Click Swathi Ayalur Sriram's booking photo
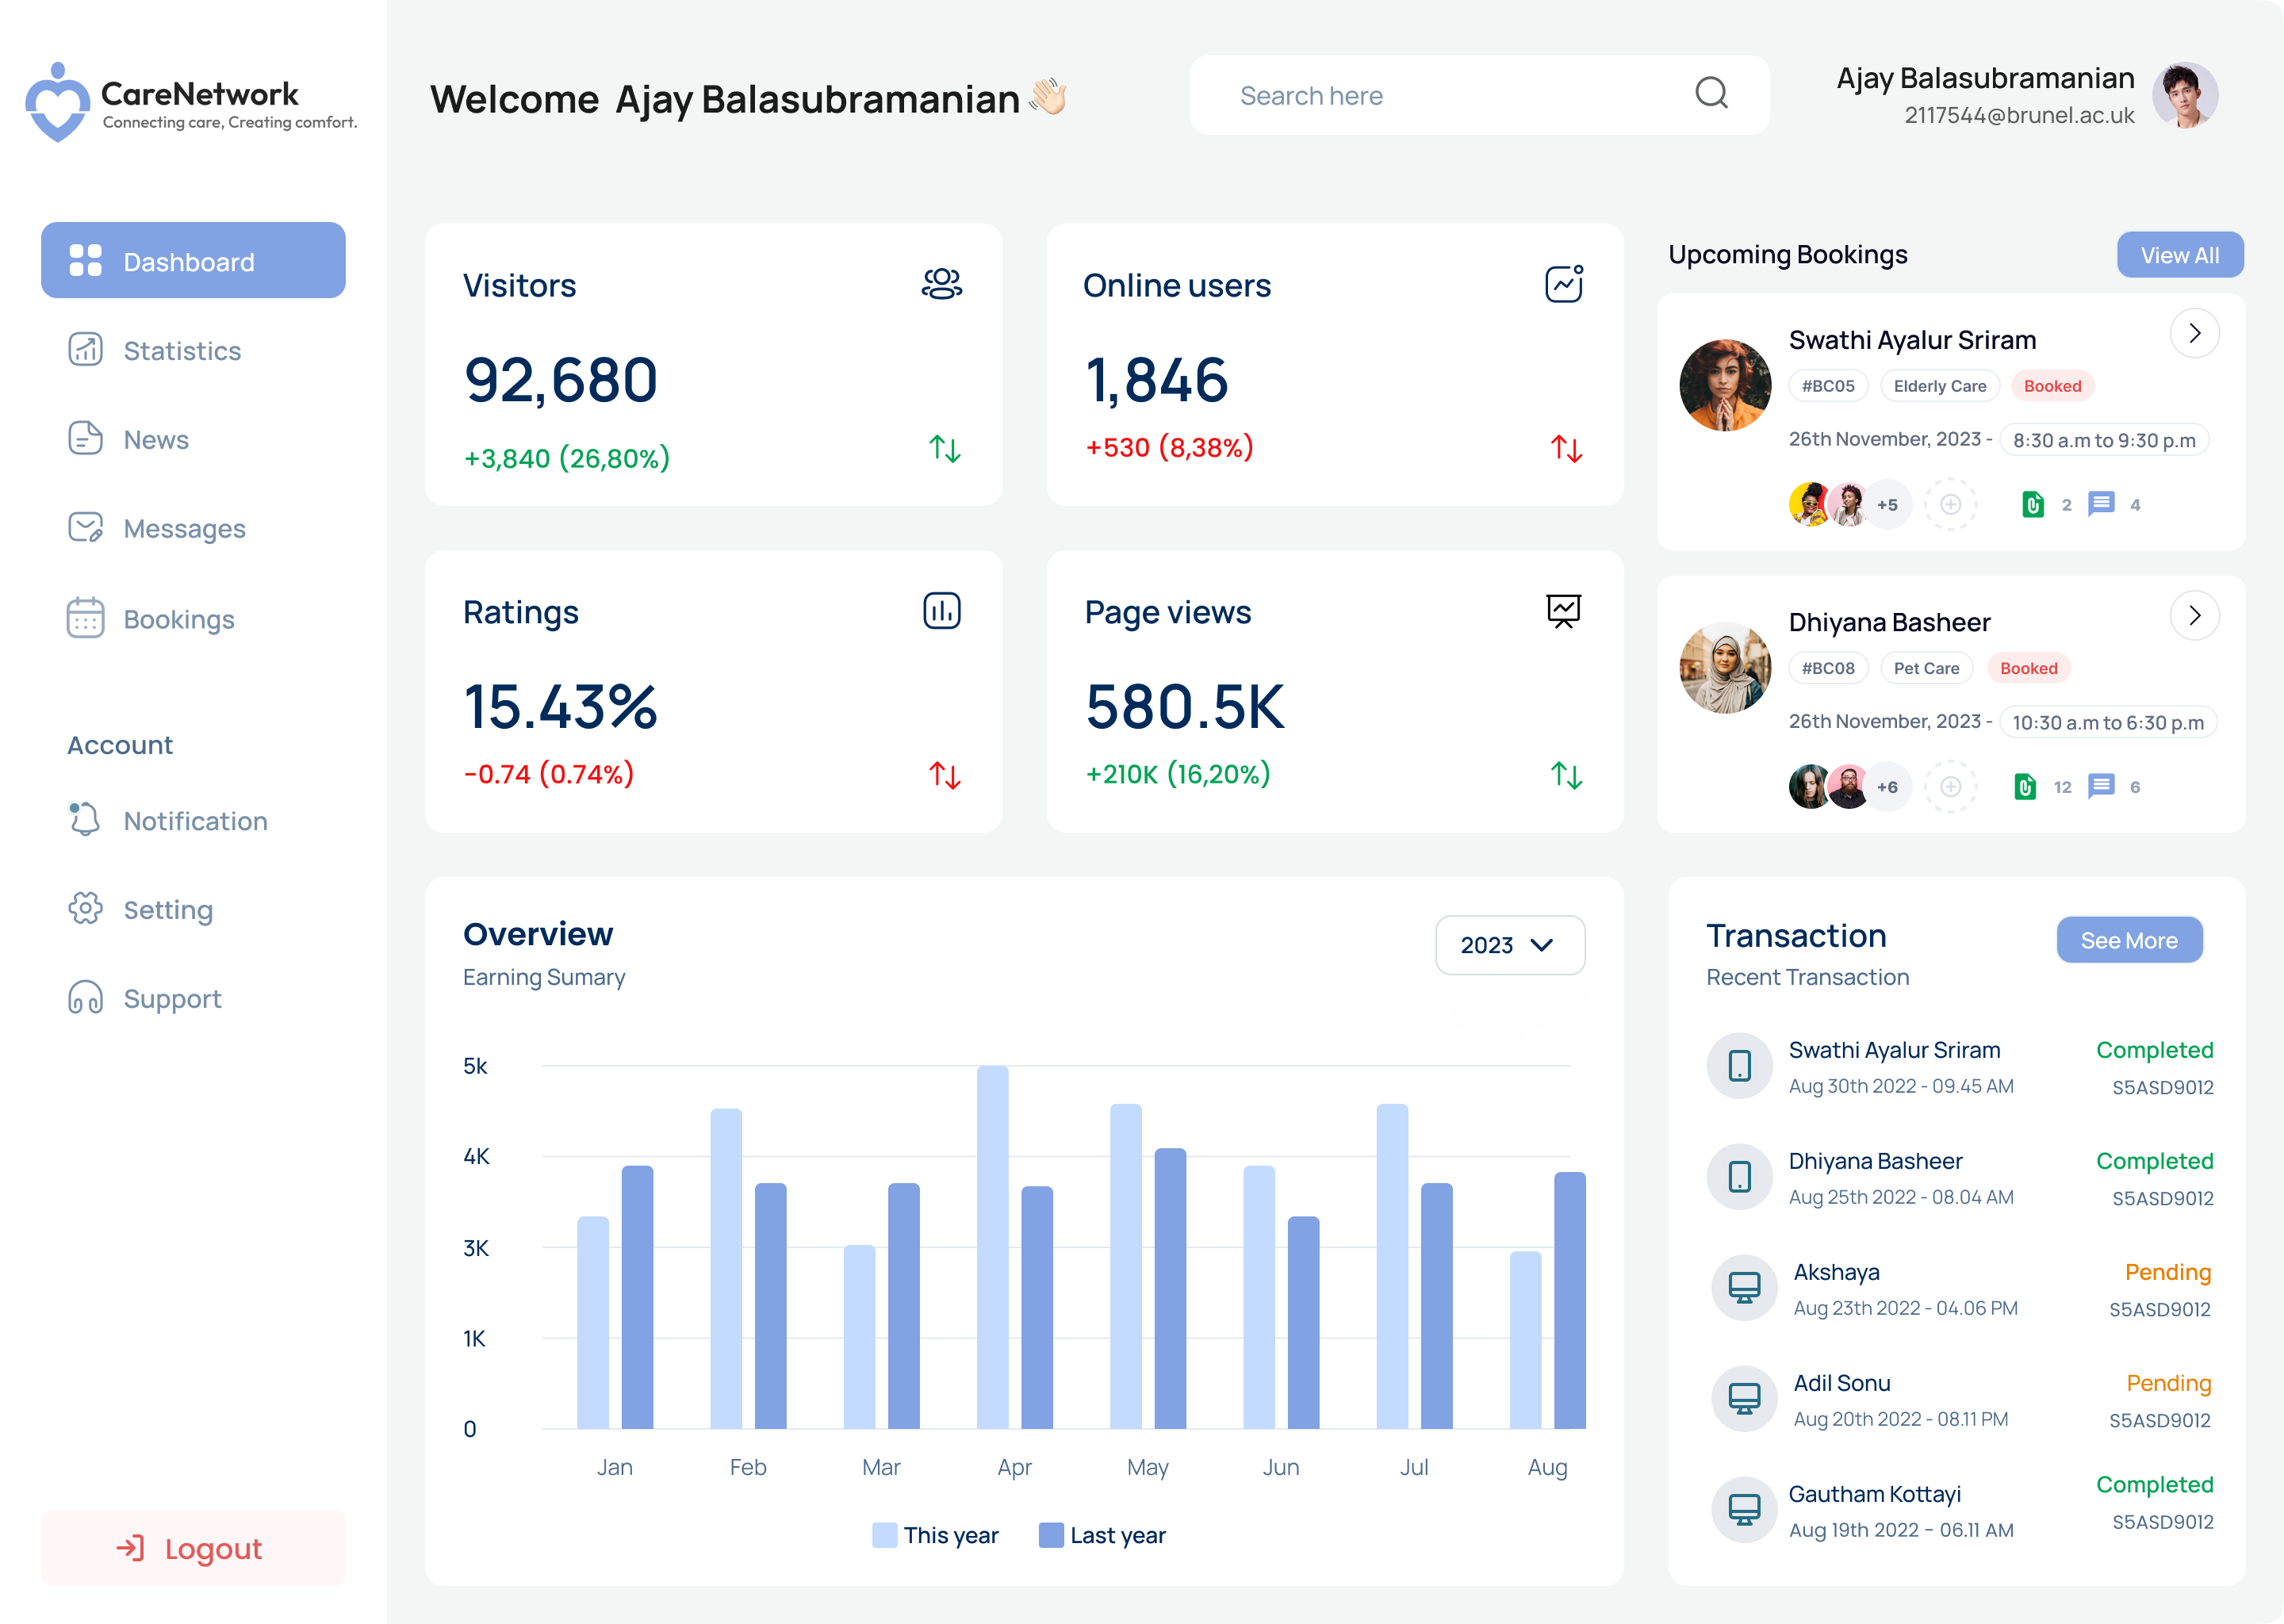The image size is (2284, 1624). coord(1724,385)
